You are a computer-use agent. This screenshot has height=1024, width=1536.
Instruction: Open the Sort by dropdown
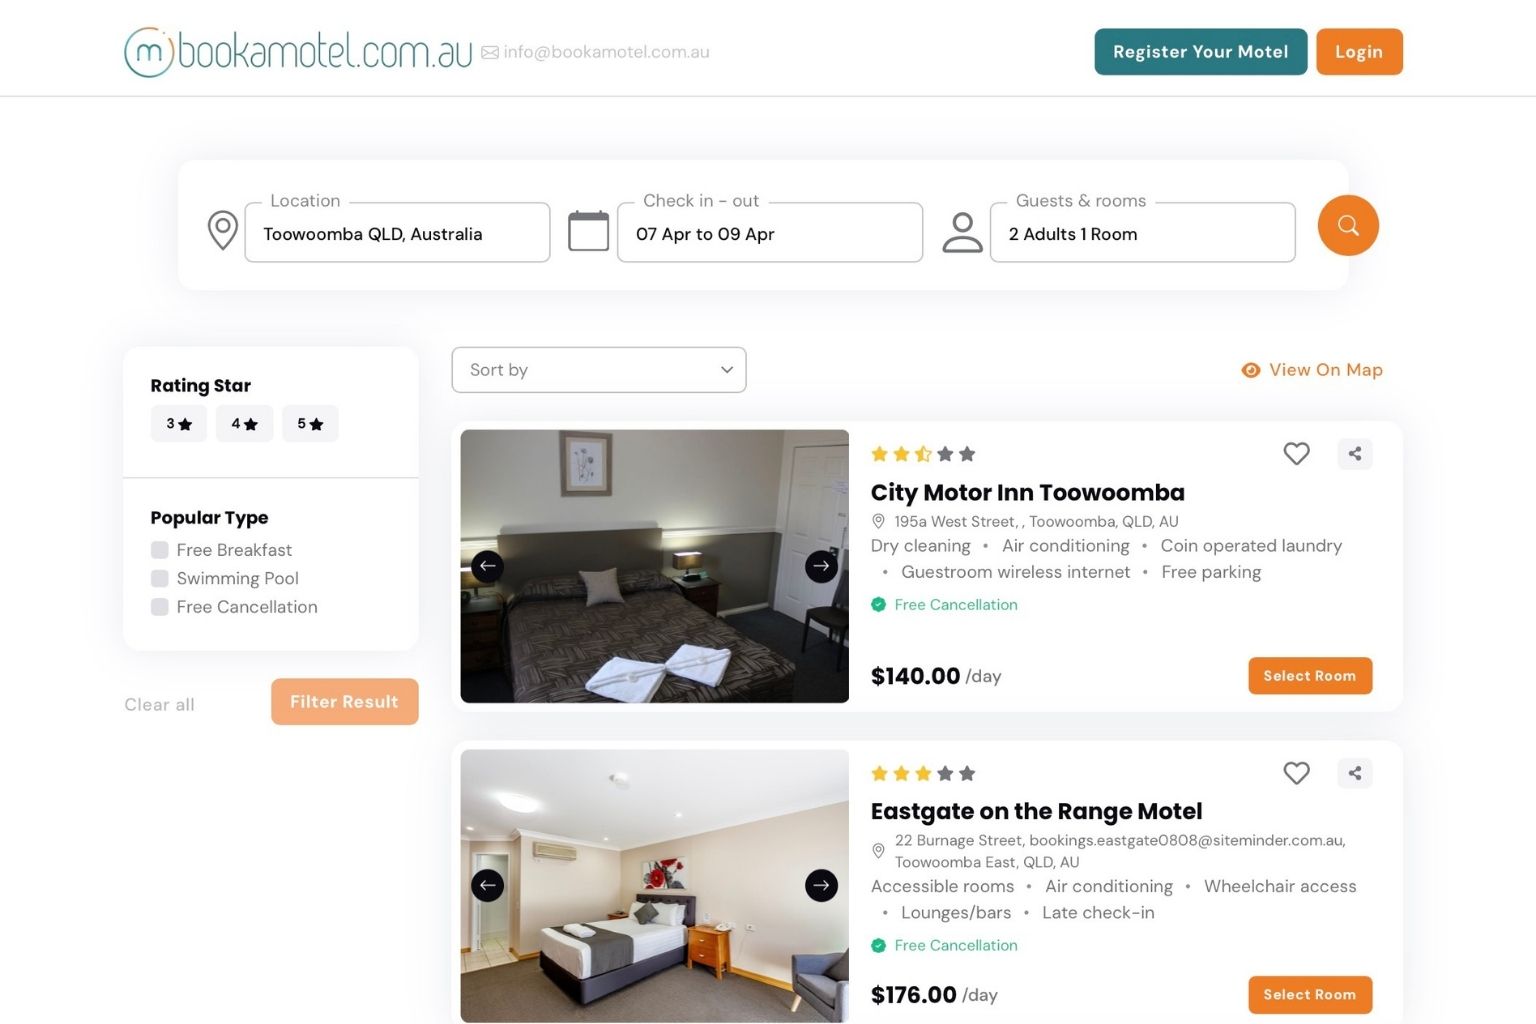coord(599,370)
